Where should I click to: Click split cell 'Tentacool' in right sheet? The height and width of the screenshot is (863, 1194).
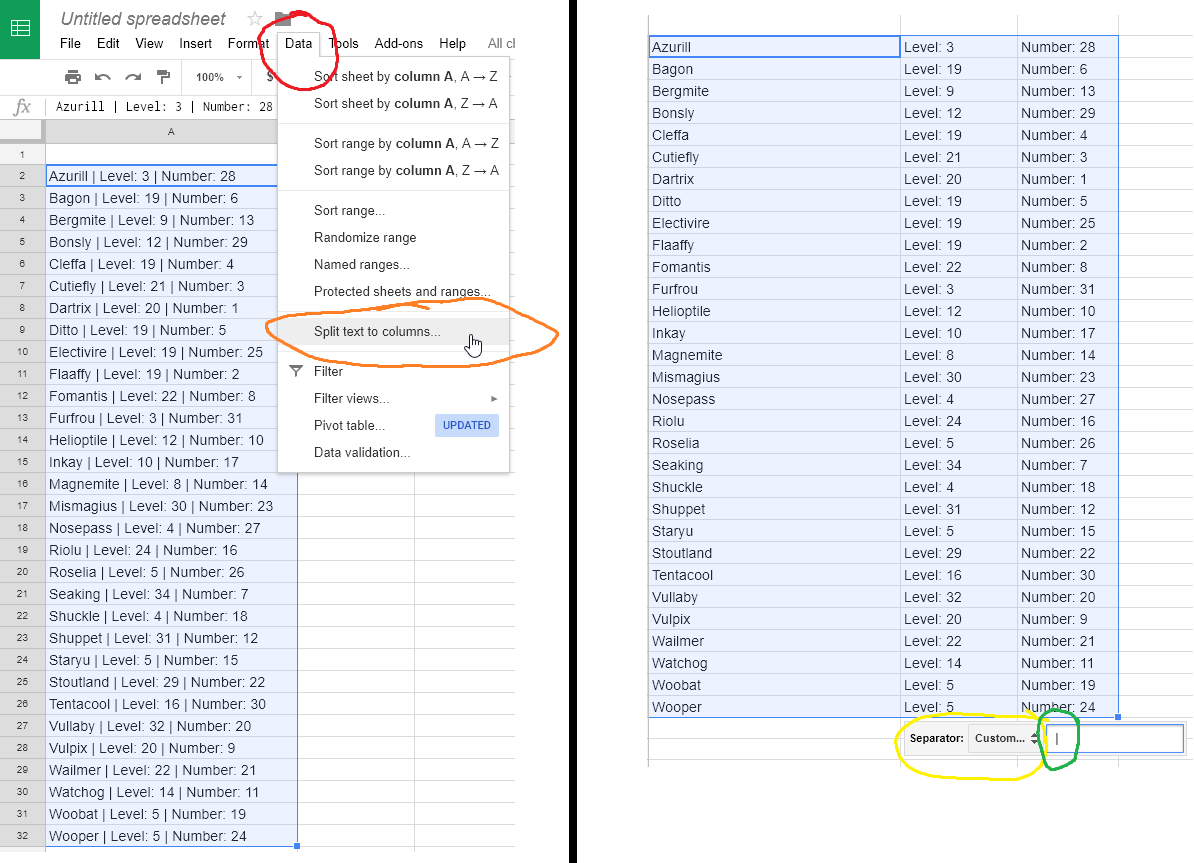774,575
